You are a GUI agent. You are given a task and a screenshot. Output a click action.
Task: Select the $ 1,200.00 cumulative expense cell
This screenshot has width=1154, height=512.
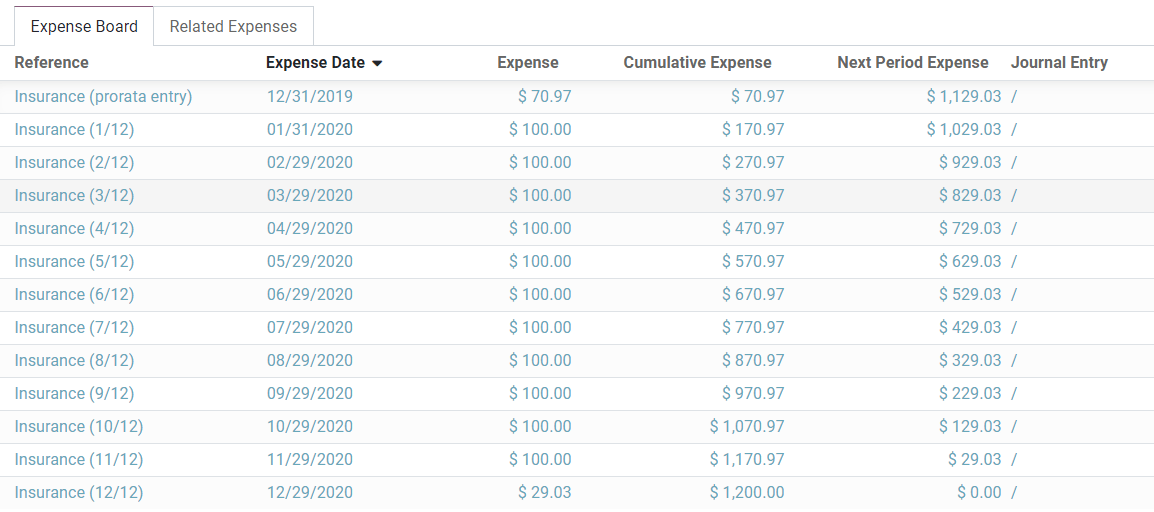click(x=747, y=493)
